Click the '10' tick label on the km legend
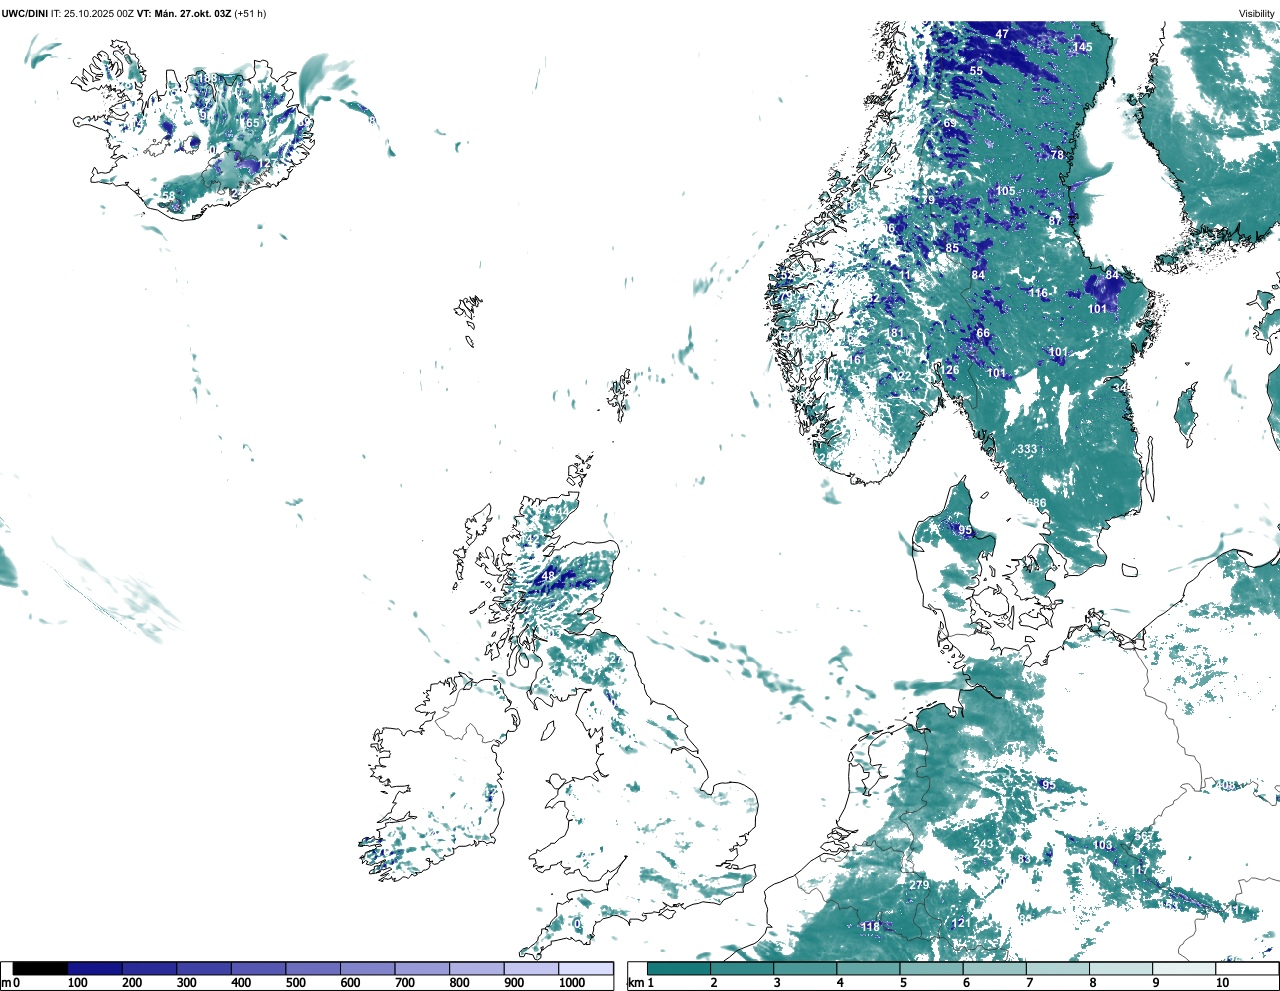The width and height of the screenshot is (1280, 991). (1222, 983)
